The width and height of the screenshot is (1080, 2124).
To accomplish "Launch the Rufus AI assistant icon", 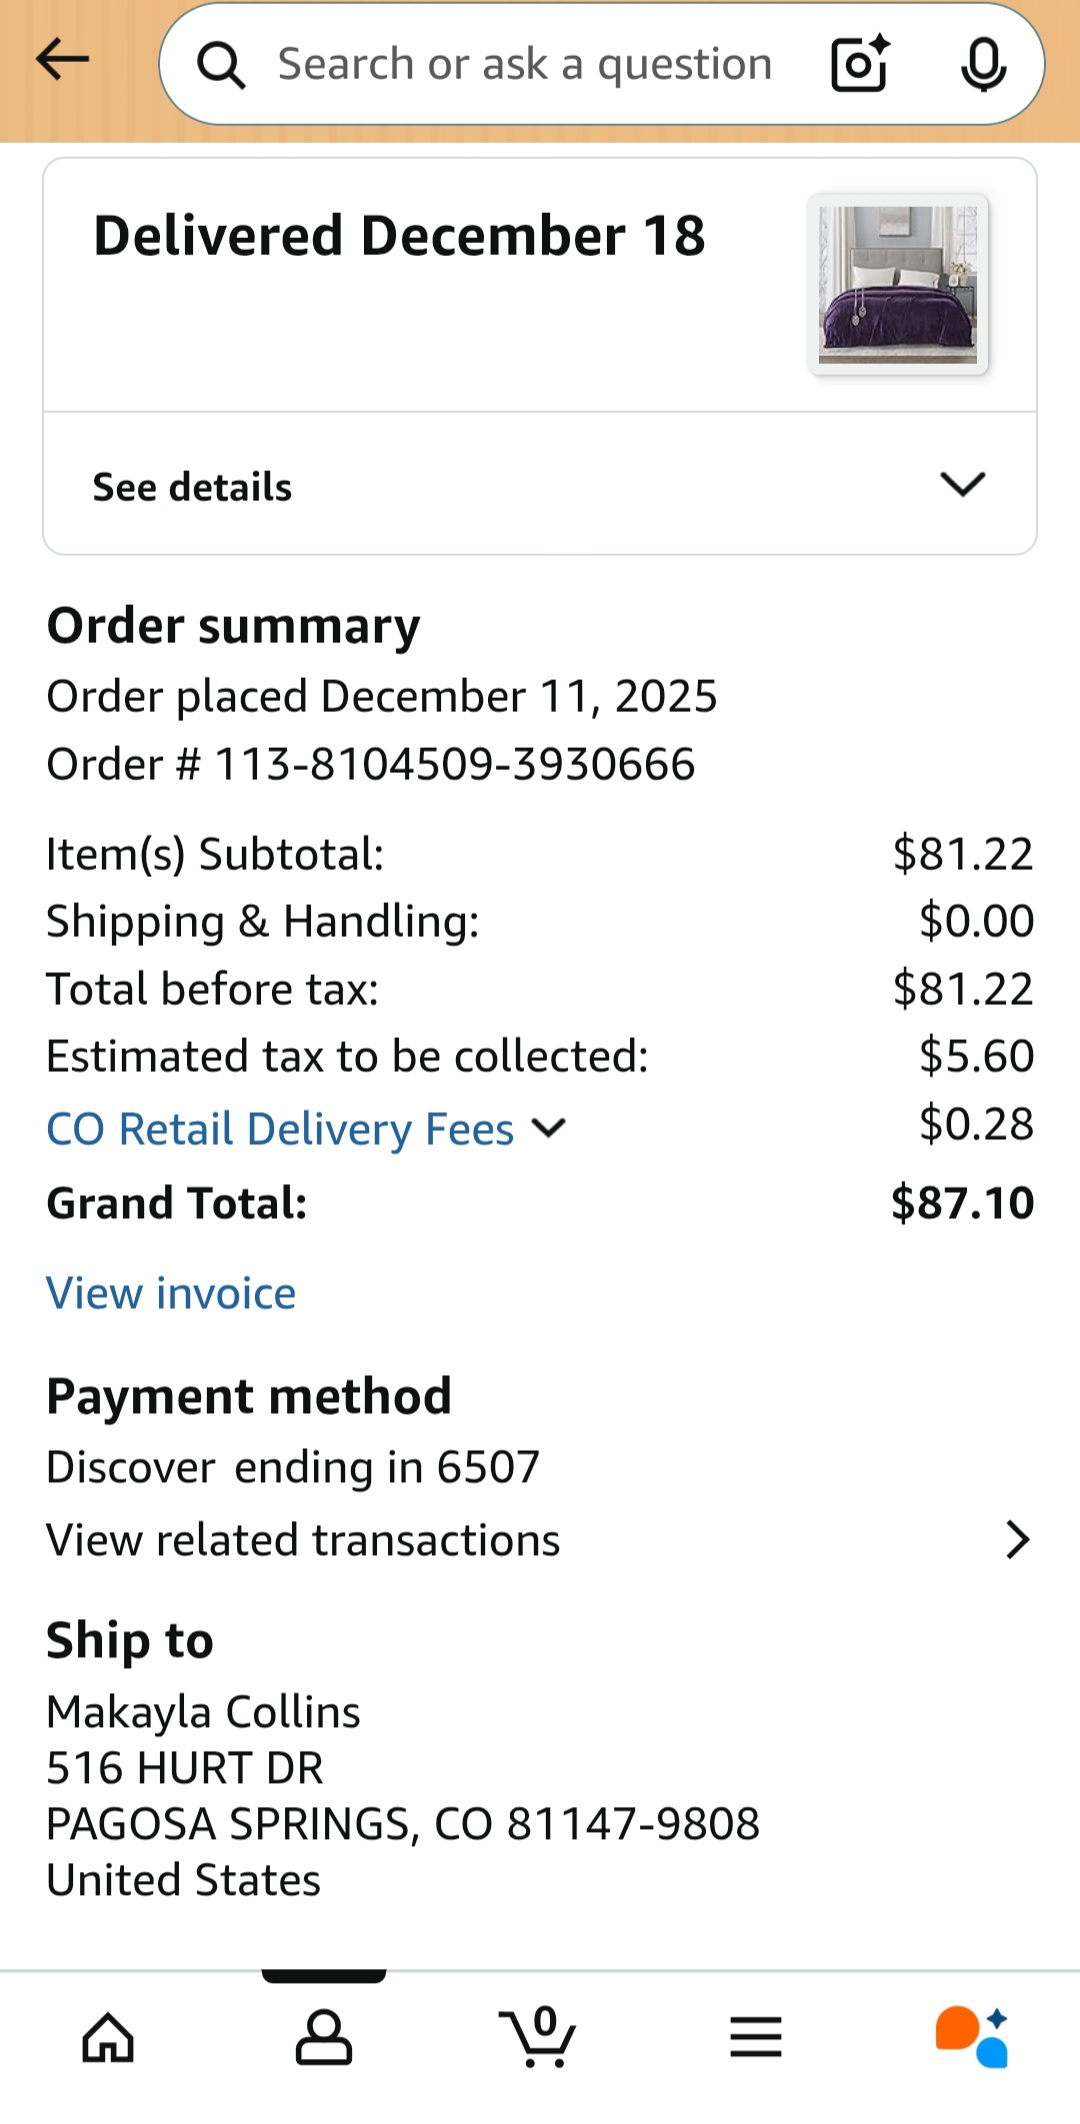I will [972, 2036].
